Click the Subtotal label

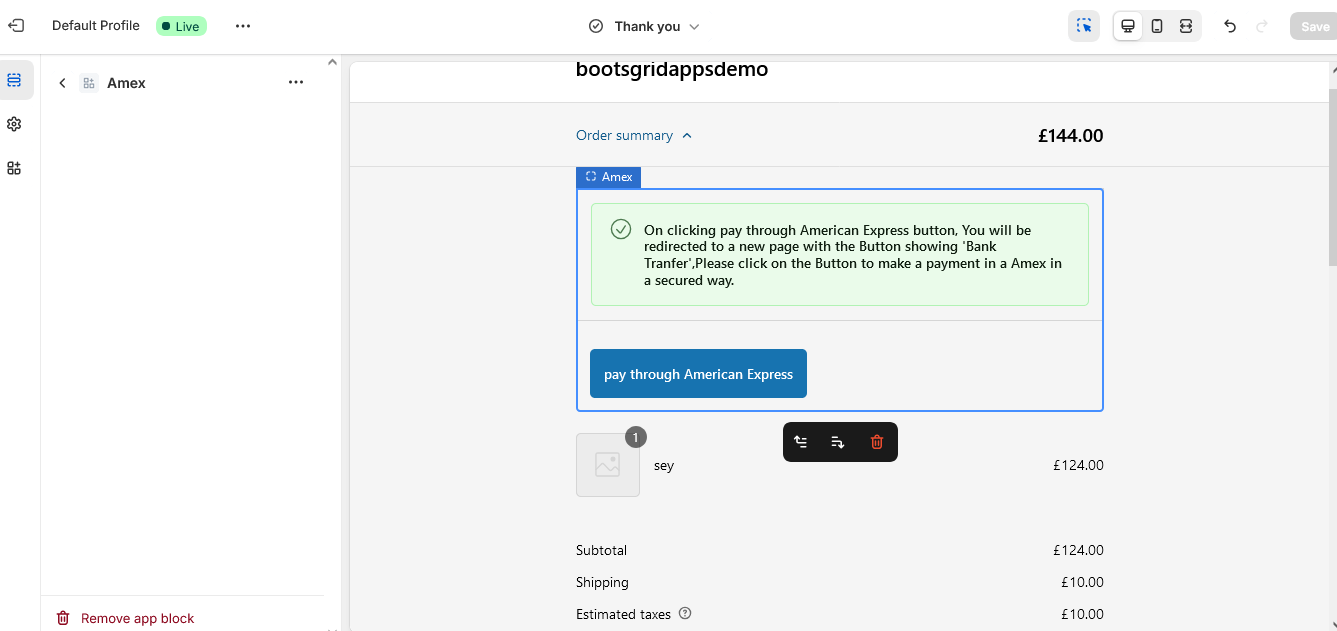point(602,550)
